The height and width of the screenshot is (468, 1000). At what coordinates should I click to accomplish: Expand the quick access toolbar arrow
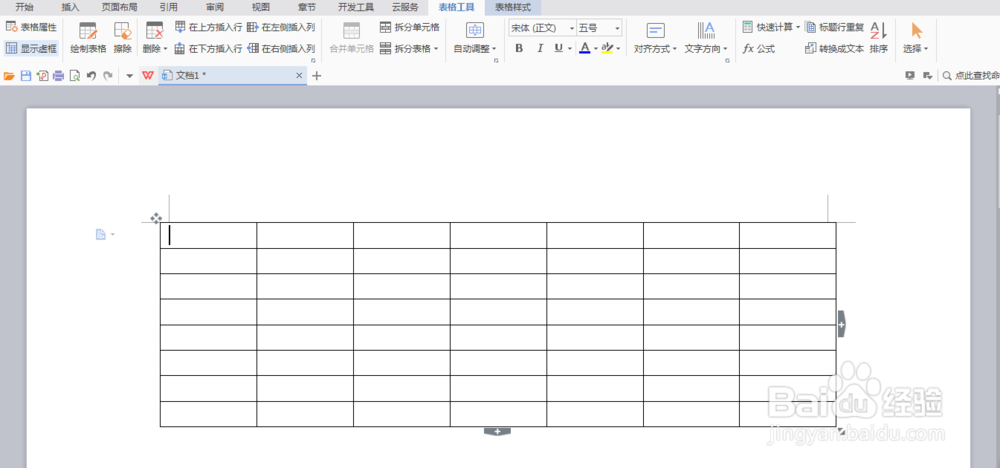[129, 76]
